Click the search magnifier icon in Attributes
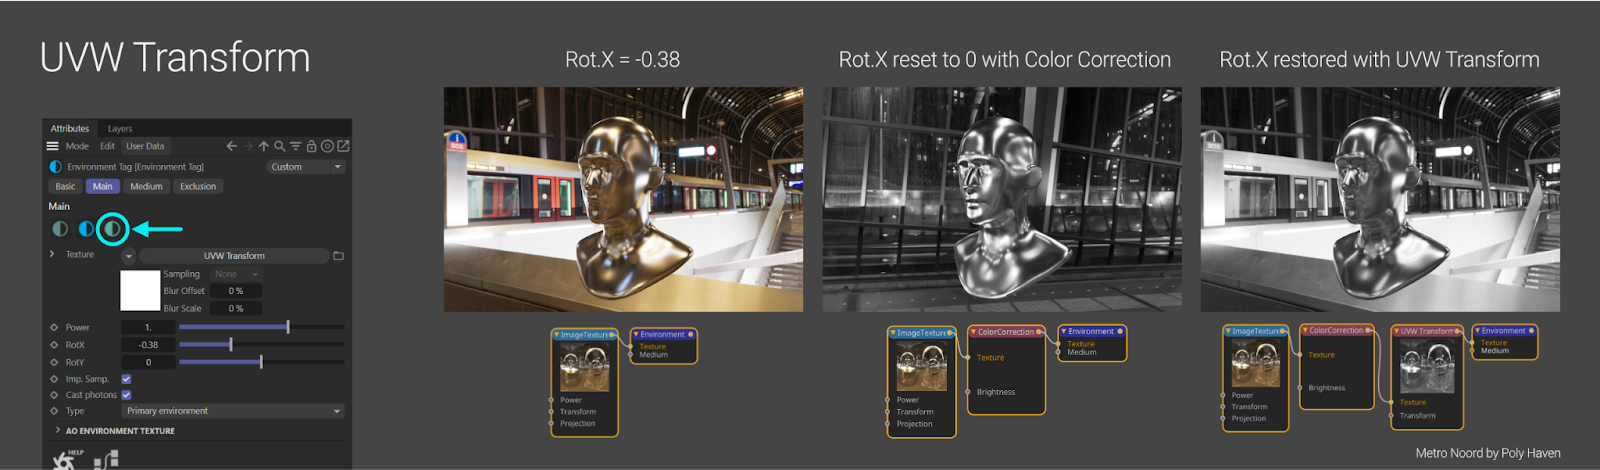The width and height of the screenshot is (1600, 470). pyautogui.click(x=280, y=146)
